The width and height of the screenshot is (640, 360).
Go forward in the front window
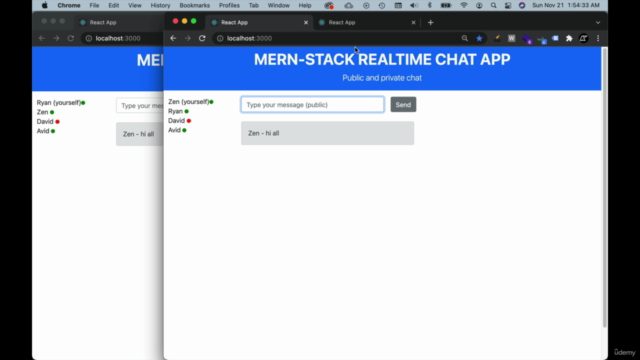pyautogui.click(x=187, y=38)
